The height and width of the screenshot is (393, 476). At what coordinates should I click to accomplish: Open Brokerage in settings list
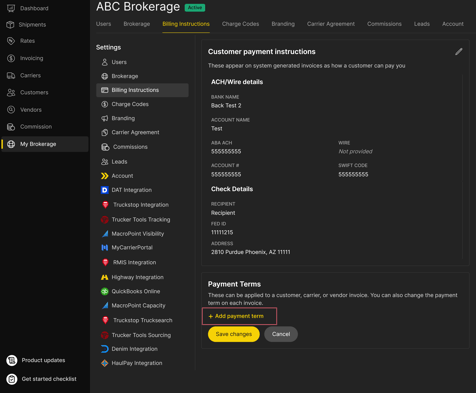coord(142,76)
